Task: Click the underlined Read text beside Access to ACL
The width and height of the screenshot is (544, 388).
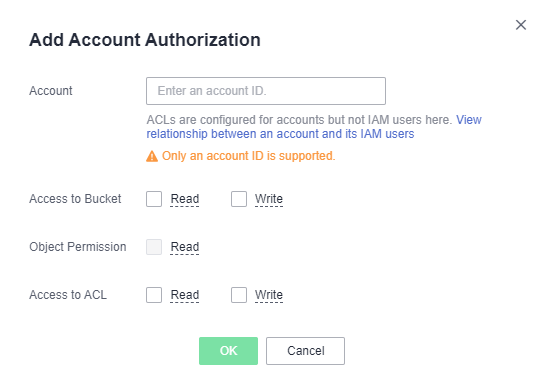Action: (x=185, y=295)
